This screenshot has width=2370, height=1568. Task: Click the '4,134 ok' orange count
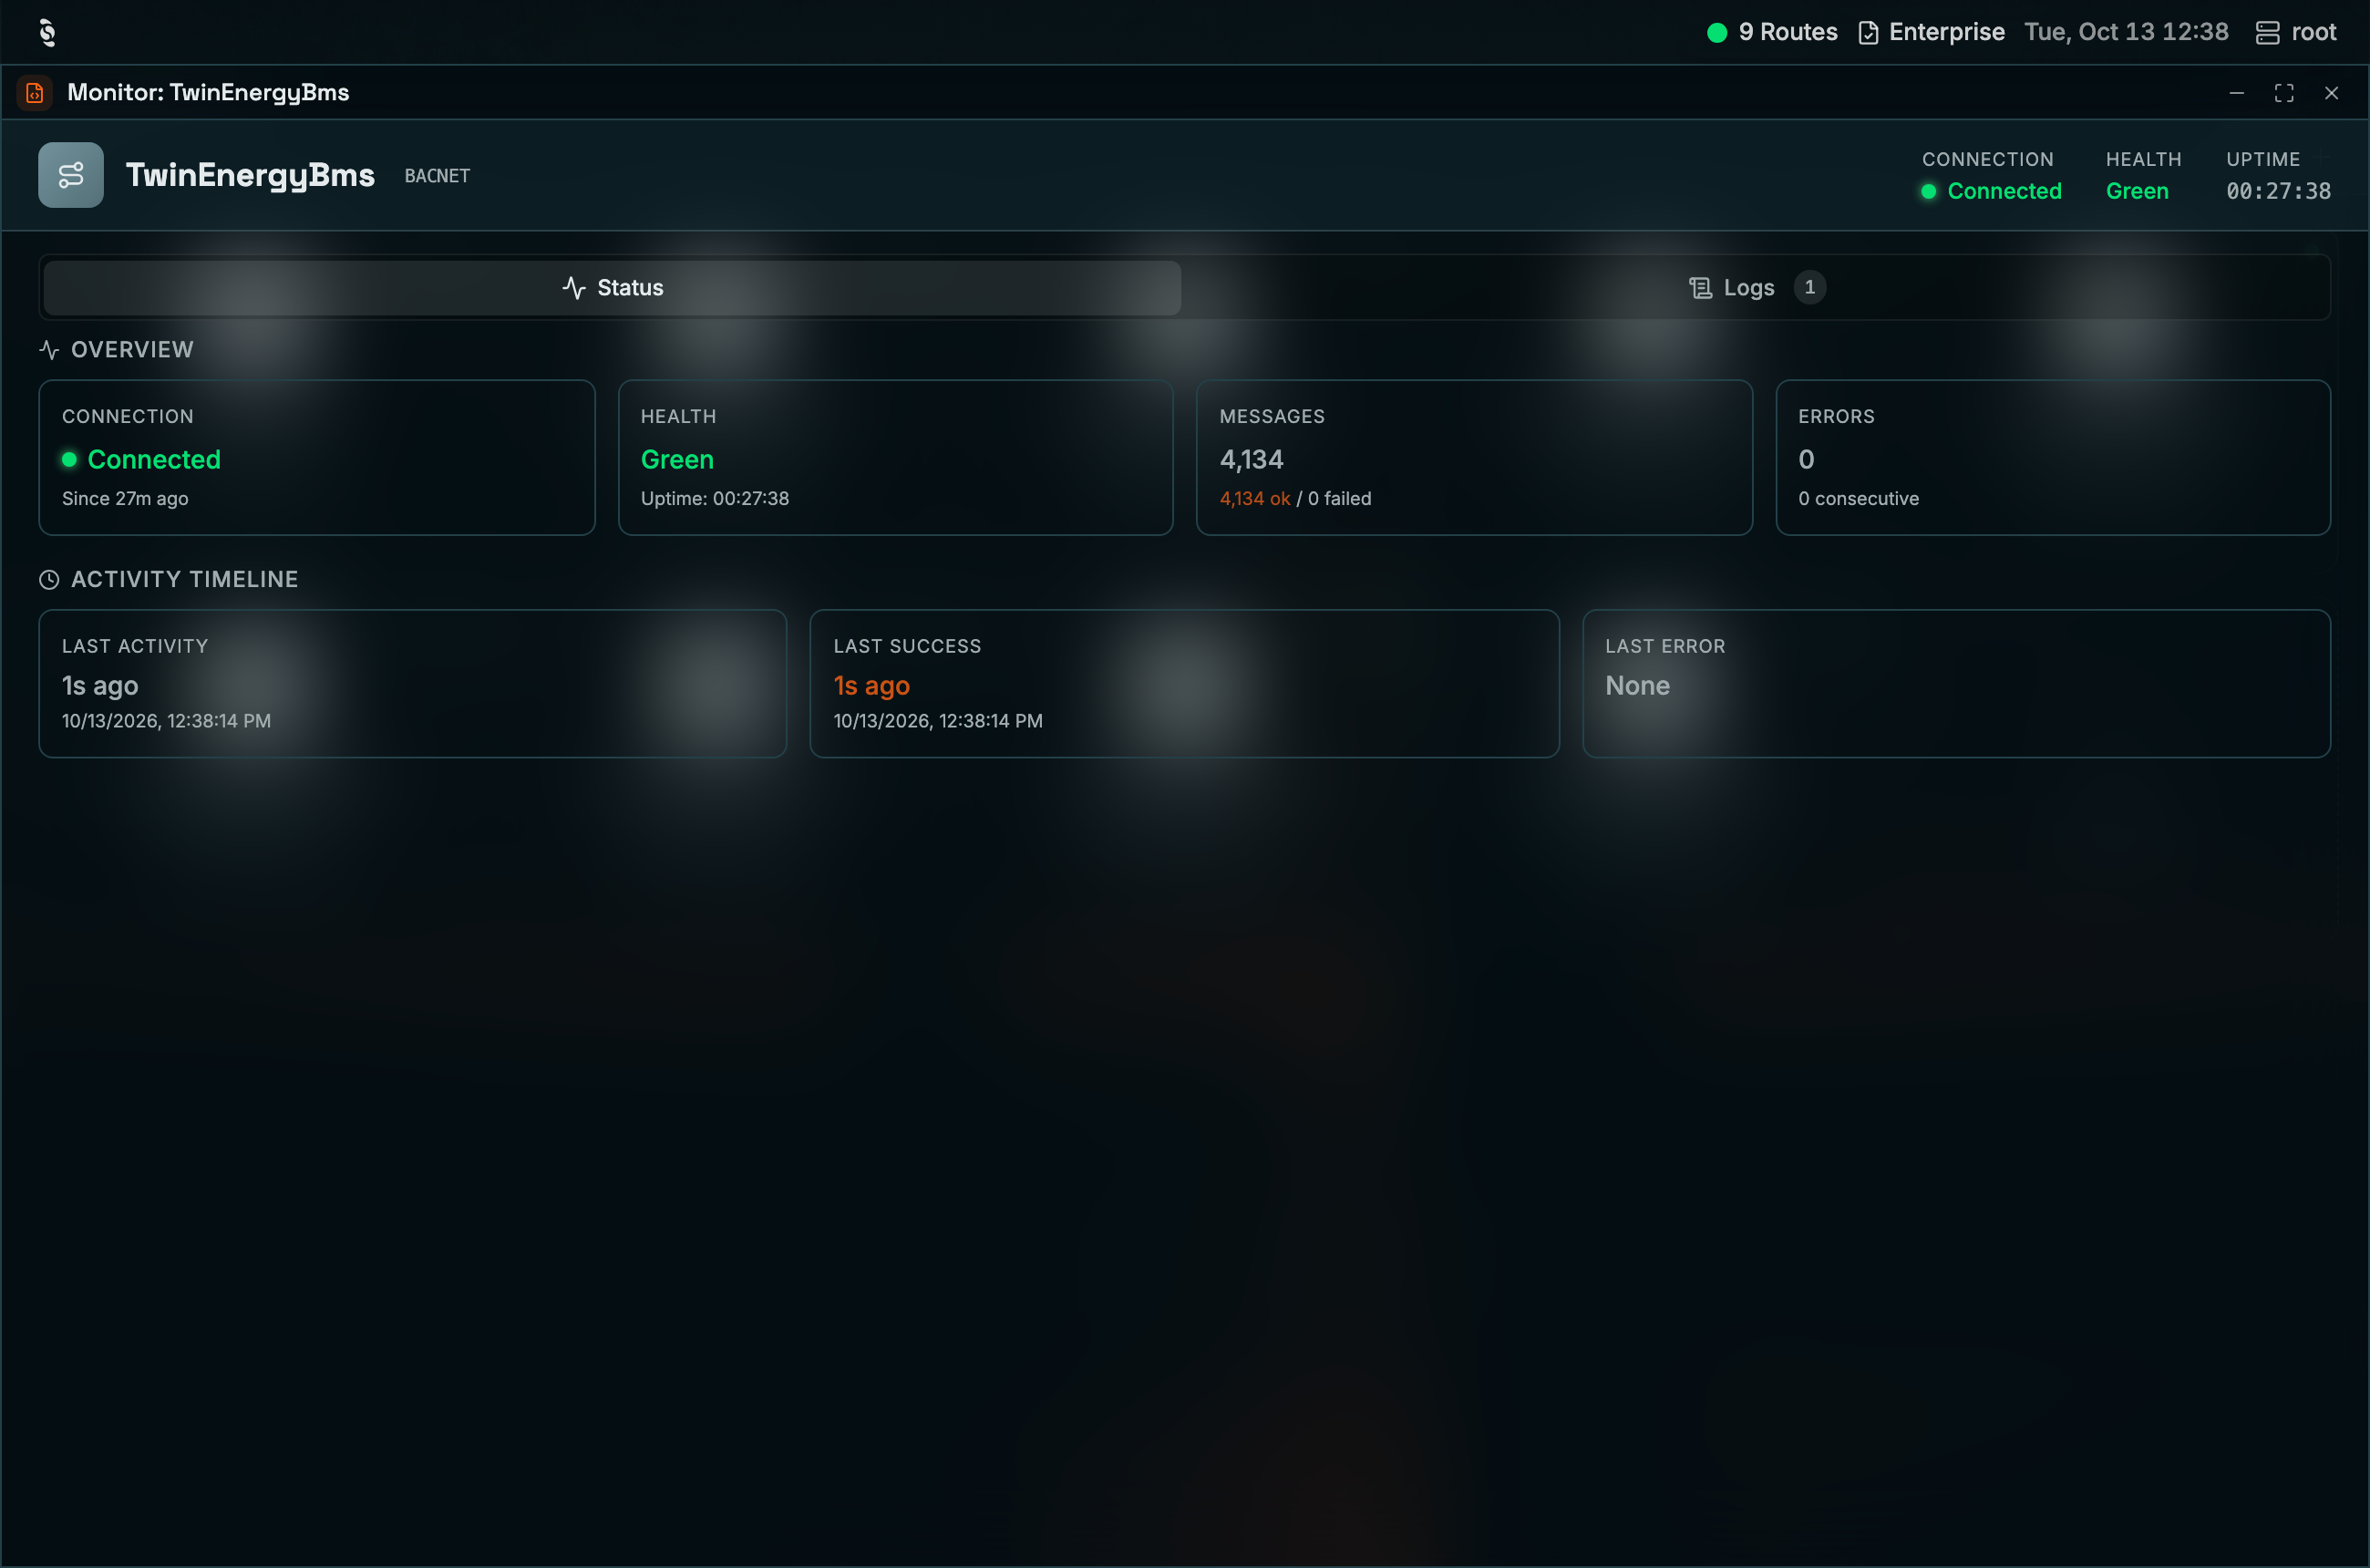(x=1255, y=499)
